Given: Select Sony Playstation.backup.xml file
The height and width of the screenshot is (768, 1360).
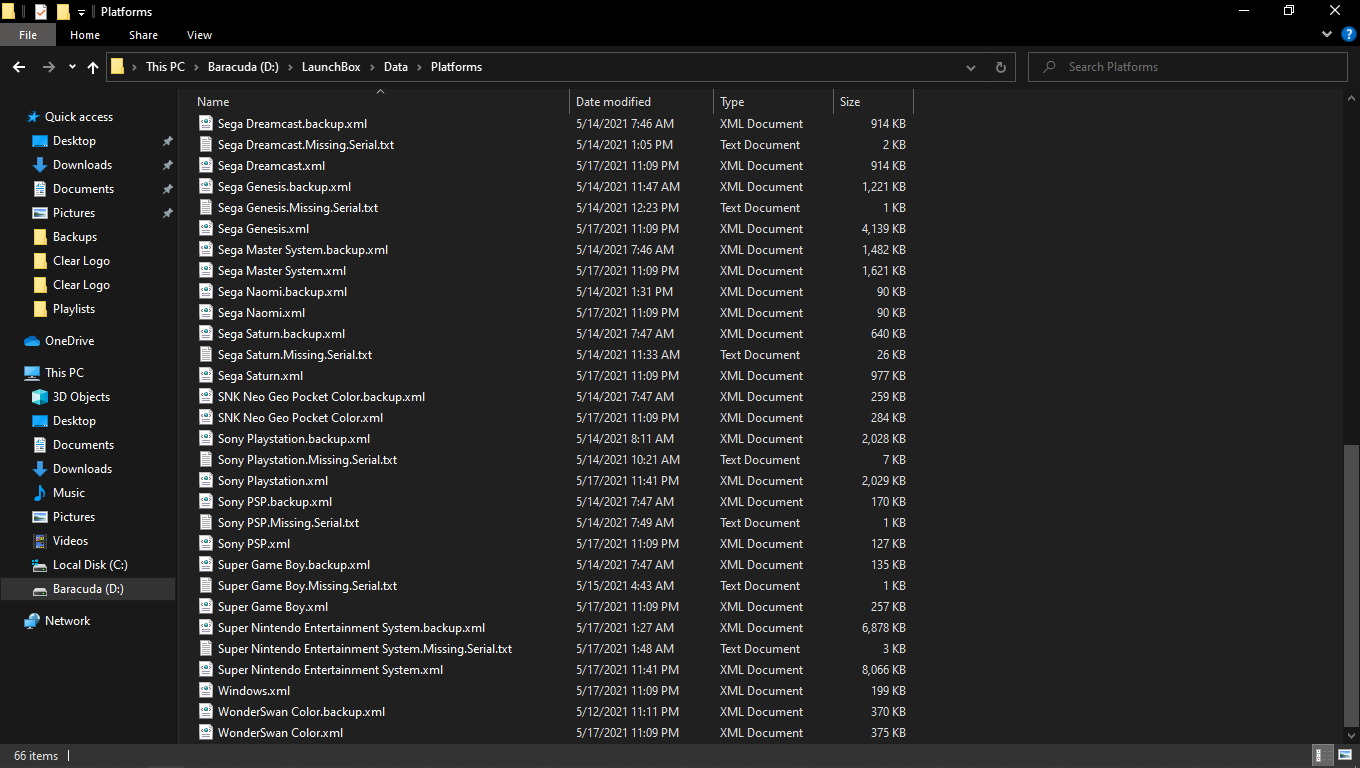Looking at the screenshot, I should [294, 439].
